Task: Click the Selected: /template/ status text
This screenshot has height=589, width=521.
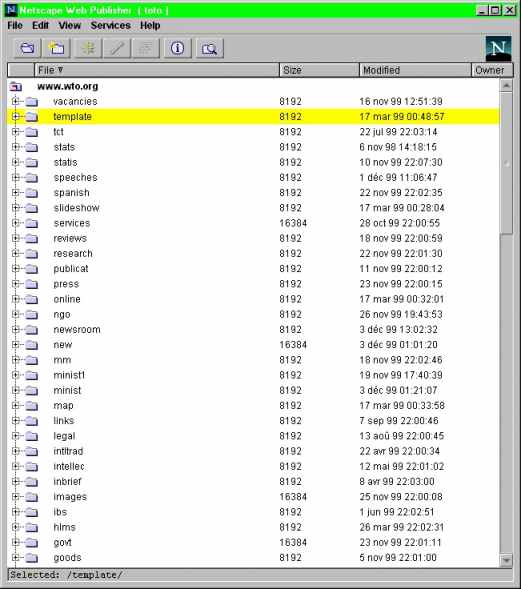Action: pos(66,575)
